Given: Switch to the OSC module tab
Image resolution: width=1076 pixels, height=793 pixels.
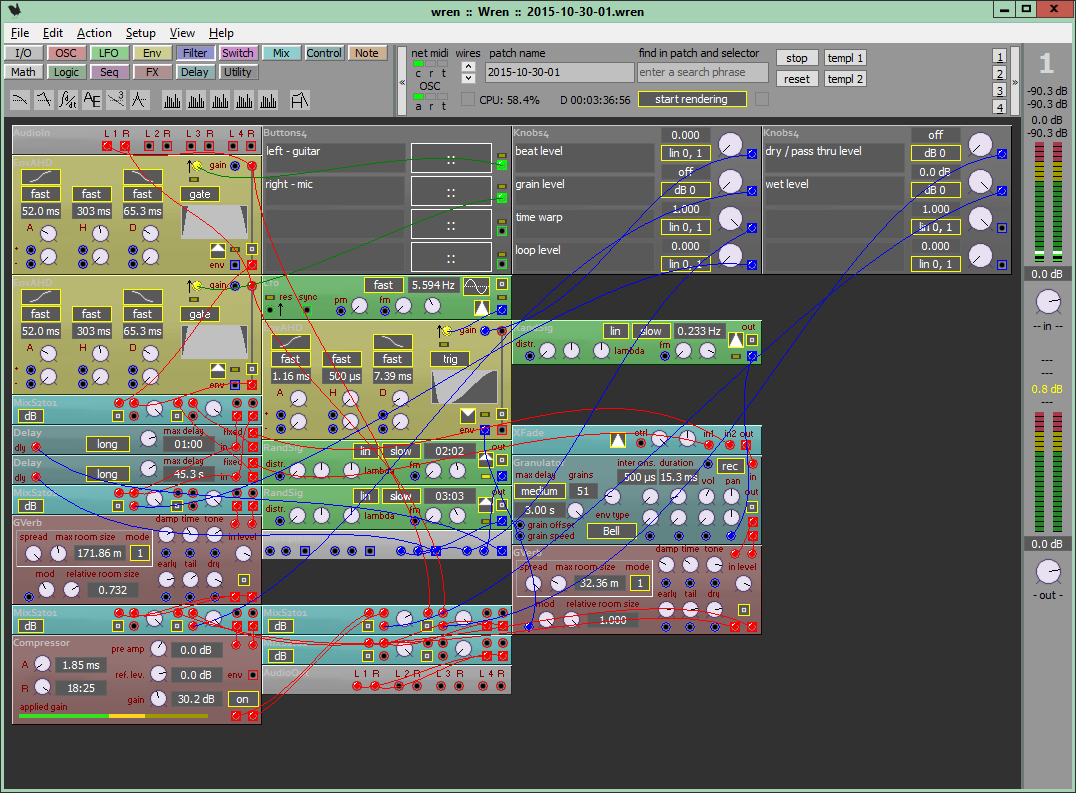Looking at the screenshot, I should pyautogui.click(x=66, y=53).
